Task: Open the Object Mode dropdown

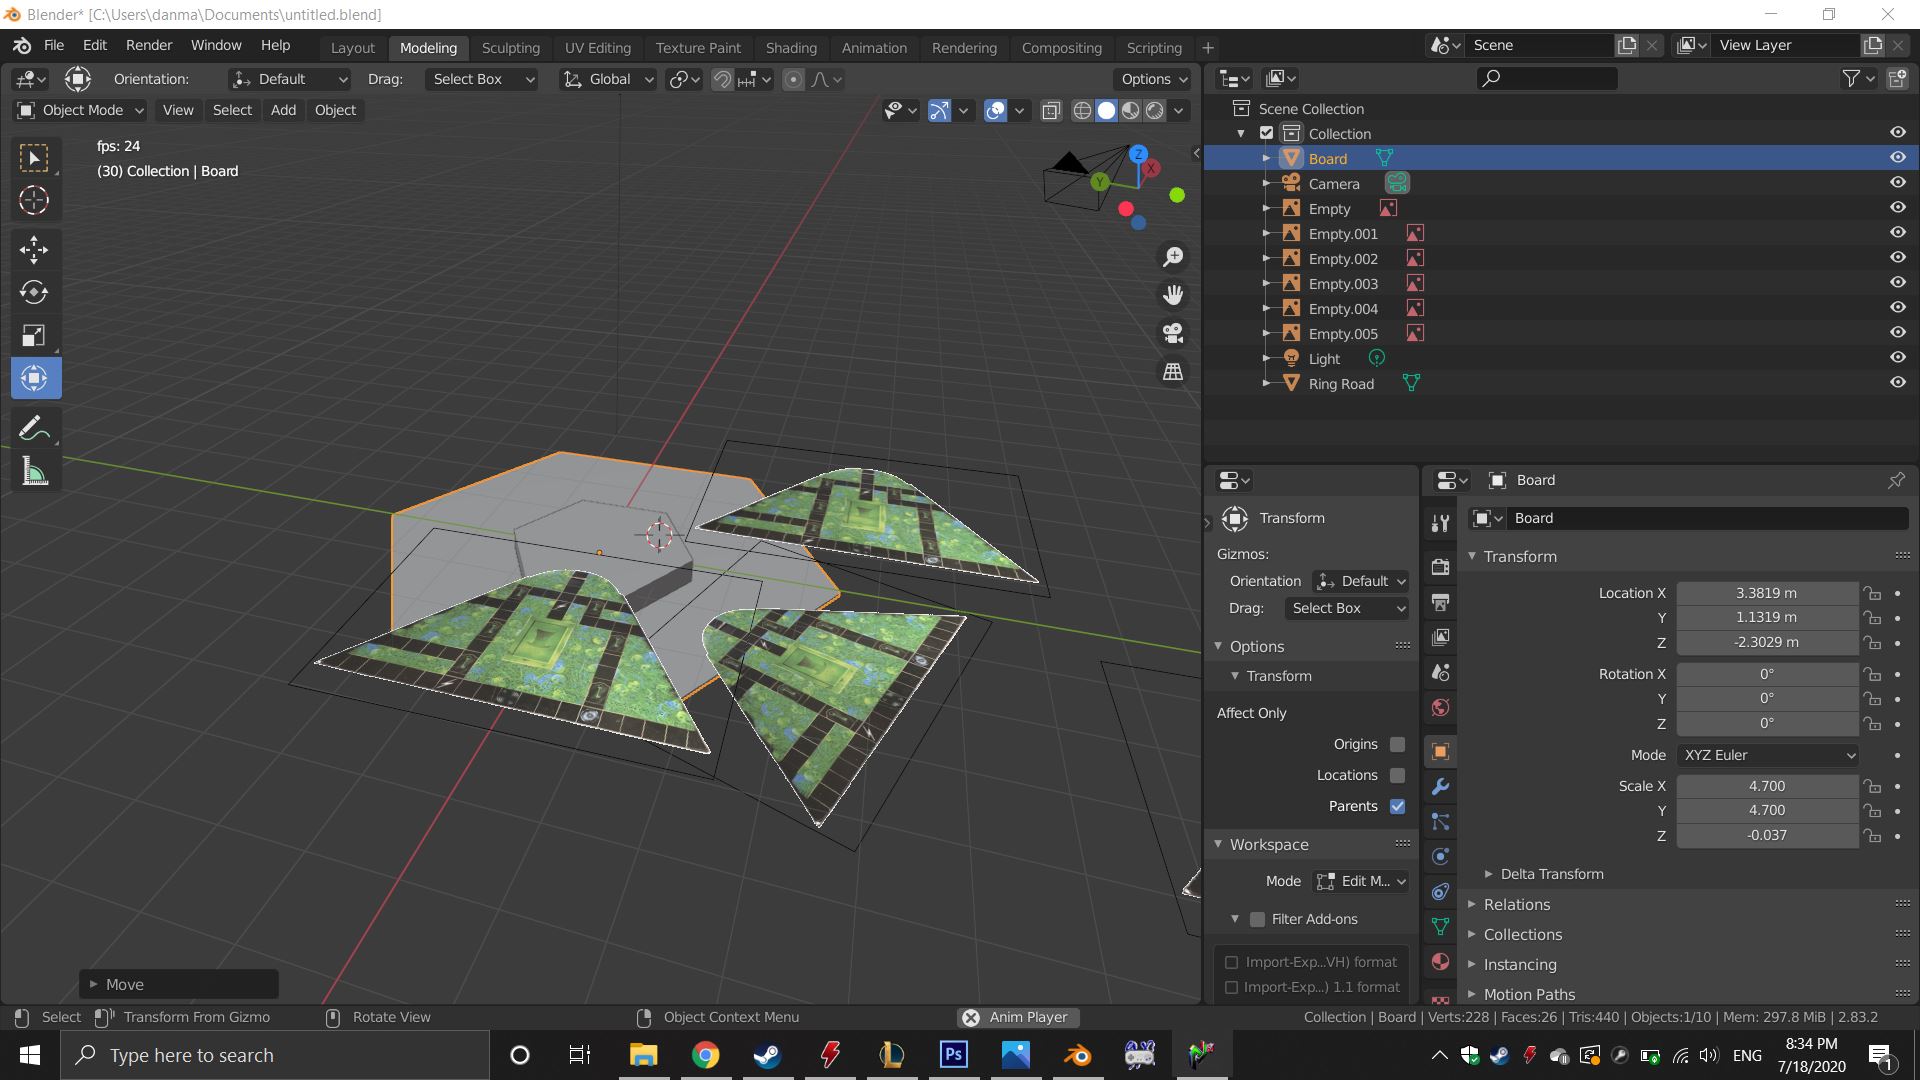Action: click(x=82, y=110)
